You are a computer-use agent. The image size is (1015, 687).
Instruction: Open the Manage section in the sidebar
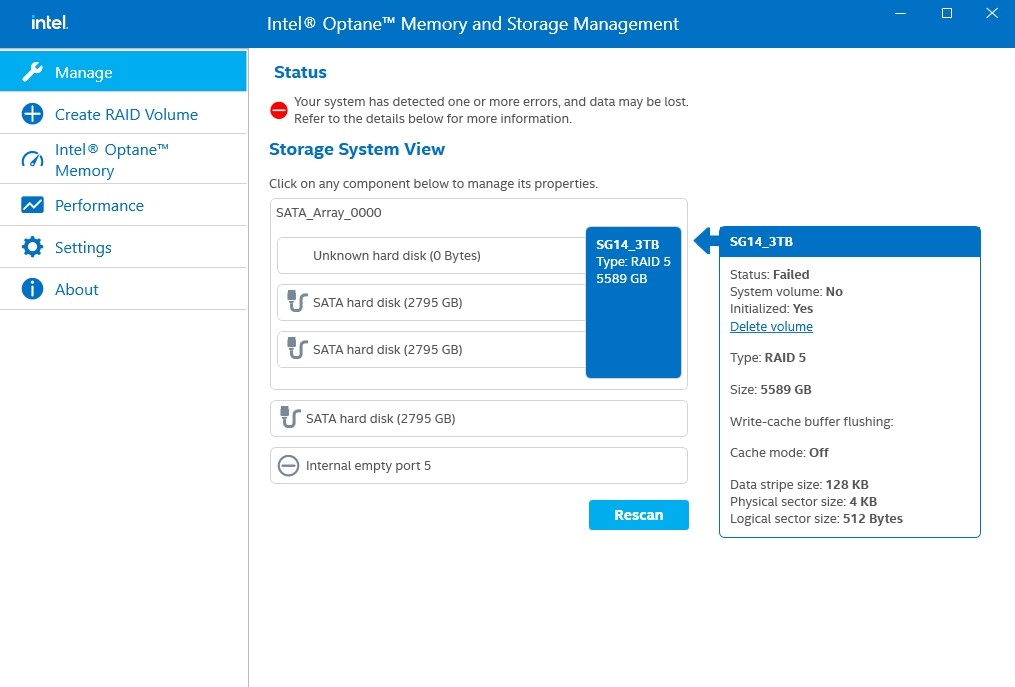pos(123,71)
